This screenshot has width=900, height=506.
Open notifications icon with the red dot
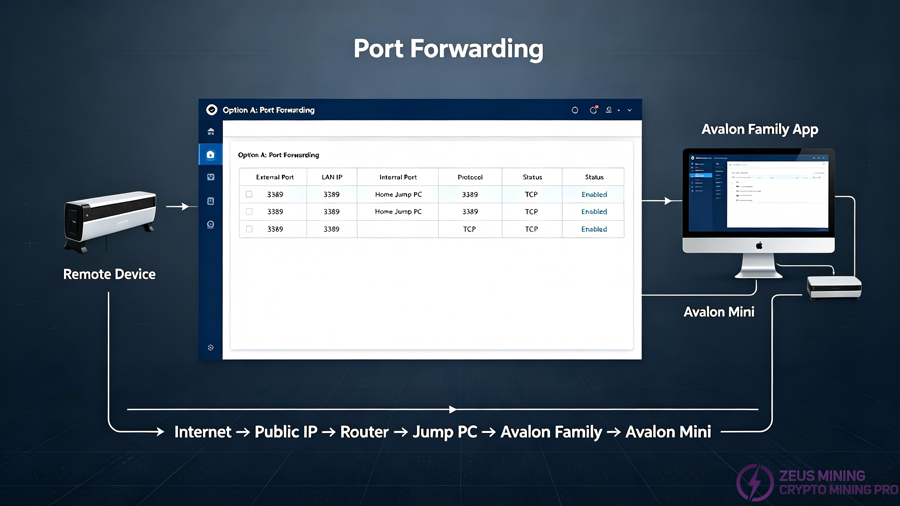[593, 110]
